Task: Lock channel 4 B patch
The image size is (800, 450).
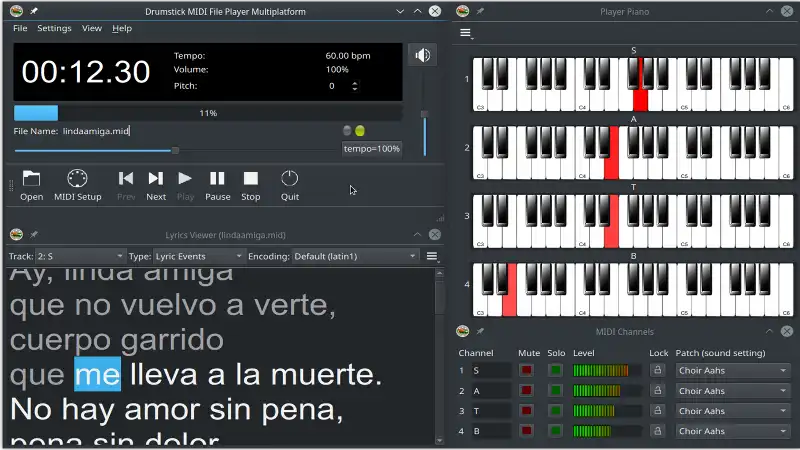Action: [x=658, y=431]
